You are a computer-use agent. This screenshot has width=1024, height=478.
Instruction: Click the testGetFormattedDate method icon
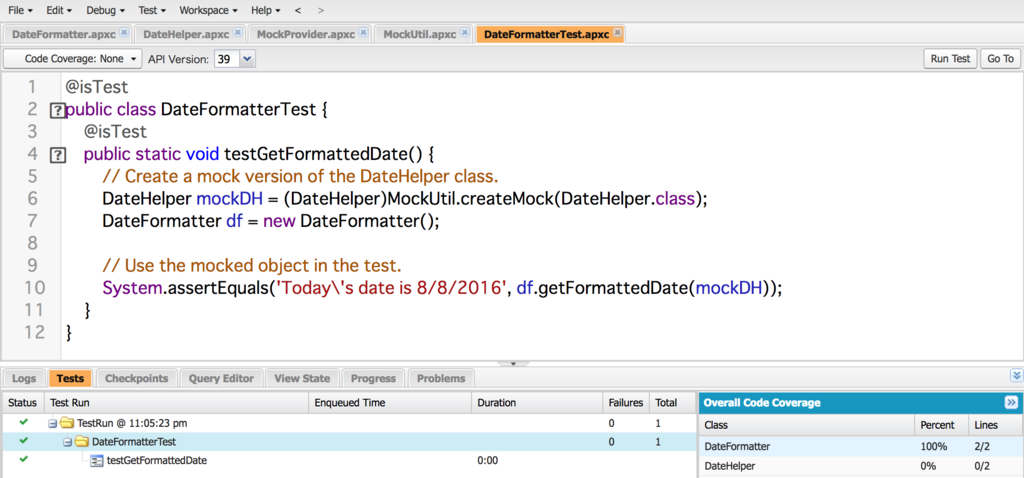click(x=97, y=460)
